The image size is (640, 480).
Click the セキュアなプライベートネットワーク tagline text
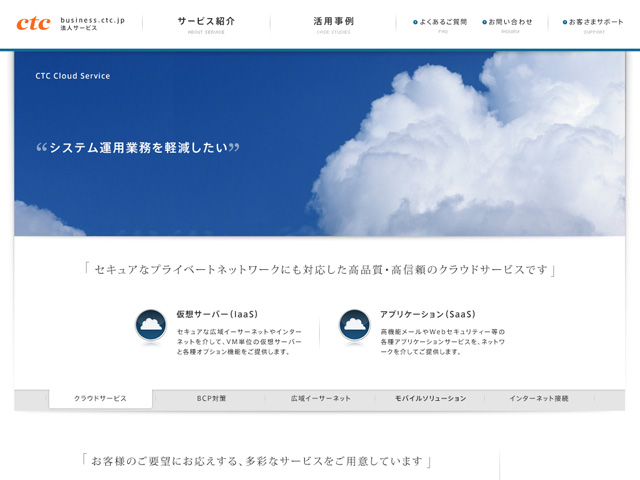(x=320, y=270)
